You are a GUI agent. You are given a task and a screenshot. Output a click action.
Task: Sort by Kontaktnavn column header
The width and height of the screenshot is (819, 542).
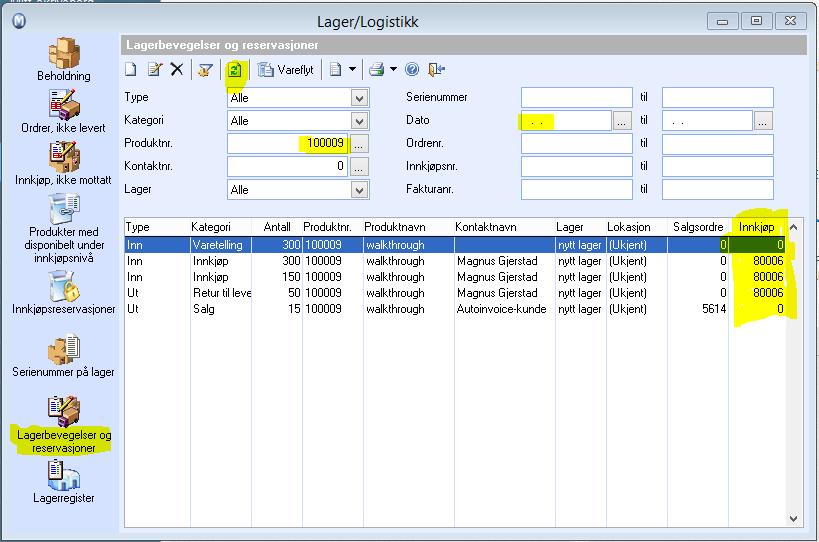pos(505,227)
